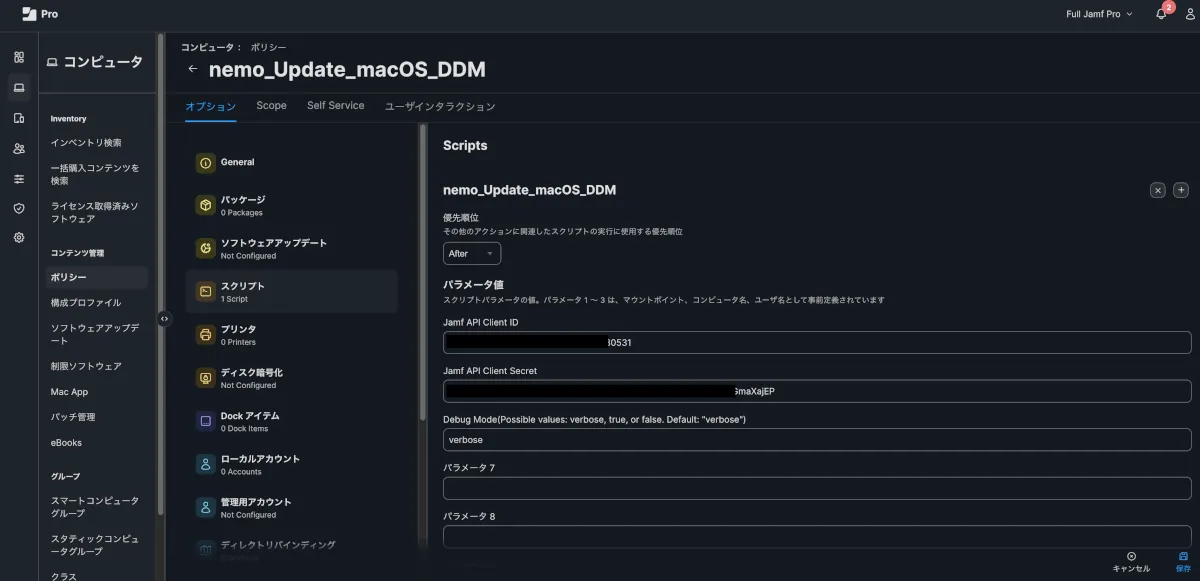The image size is (1200, 581).
Task: Click the パッケージ payload icon
Action: pyautogui.click(x=205, y=205)
